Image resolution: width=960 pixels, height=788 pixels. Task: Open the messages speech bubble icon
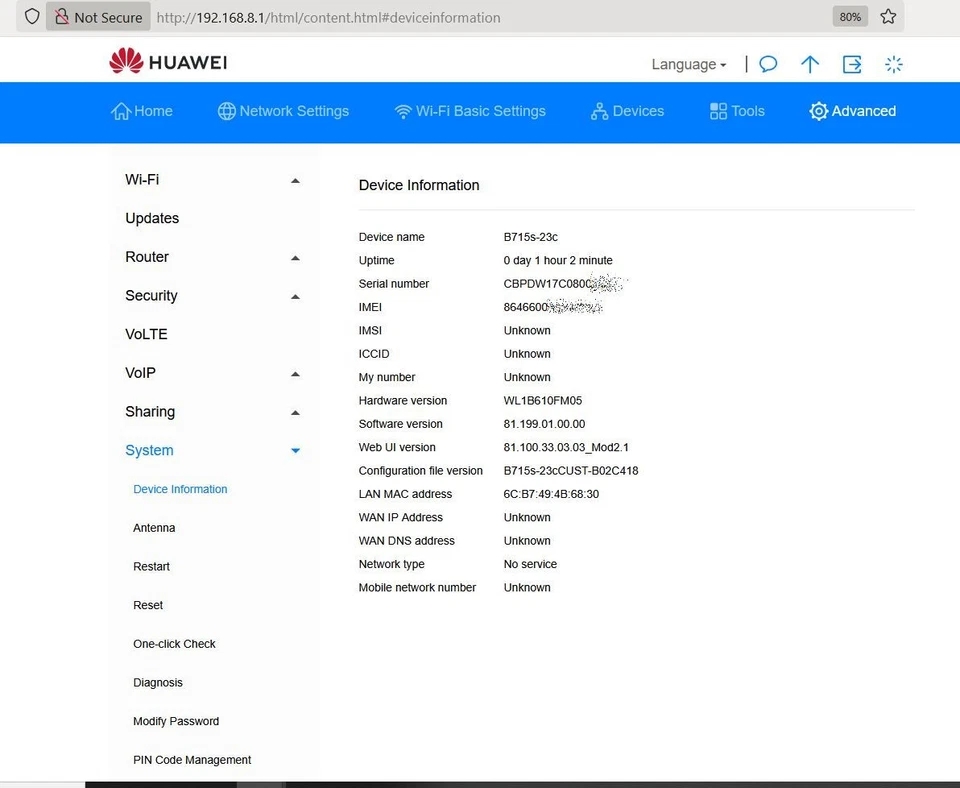(x=768, y=64)
